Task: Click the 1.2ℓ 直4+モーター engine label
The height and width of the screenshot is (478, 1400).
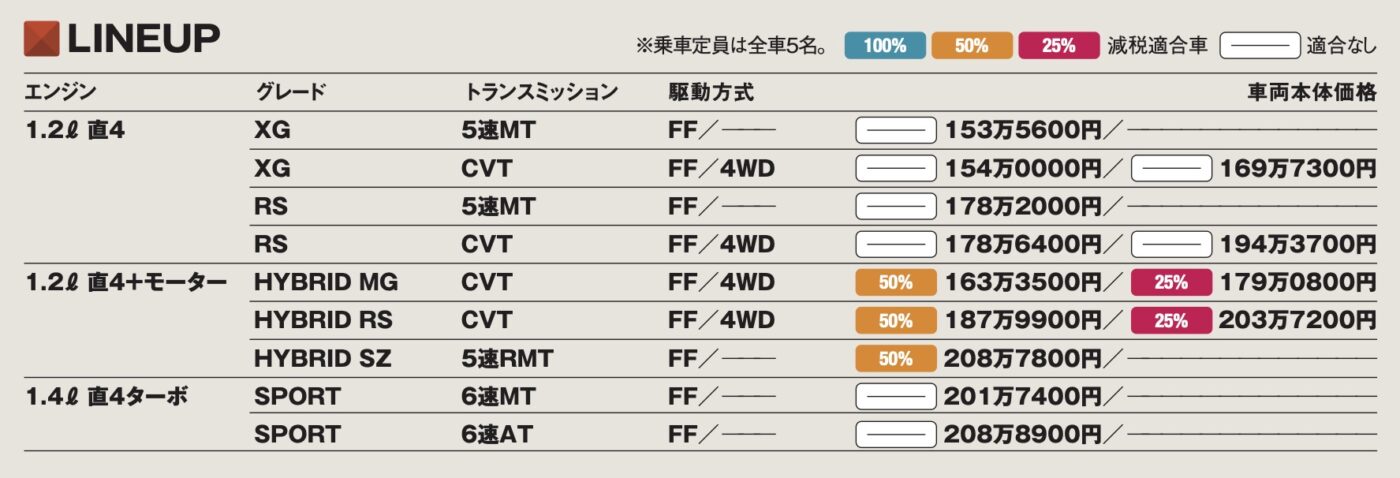Action: tap(126, 283)
